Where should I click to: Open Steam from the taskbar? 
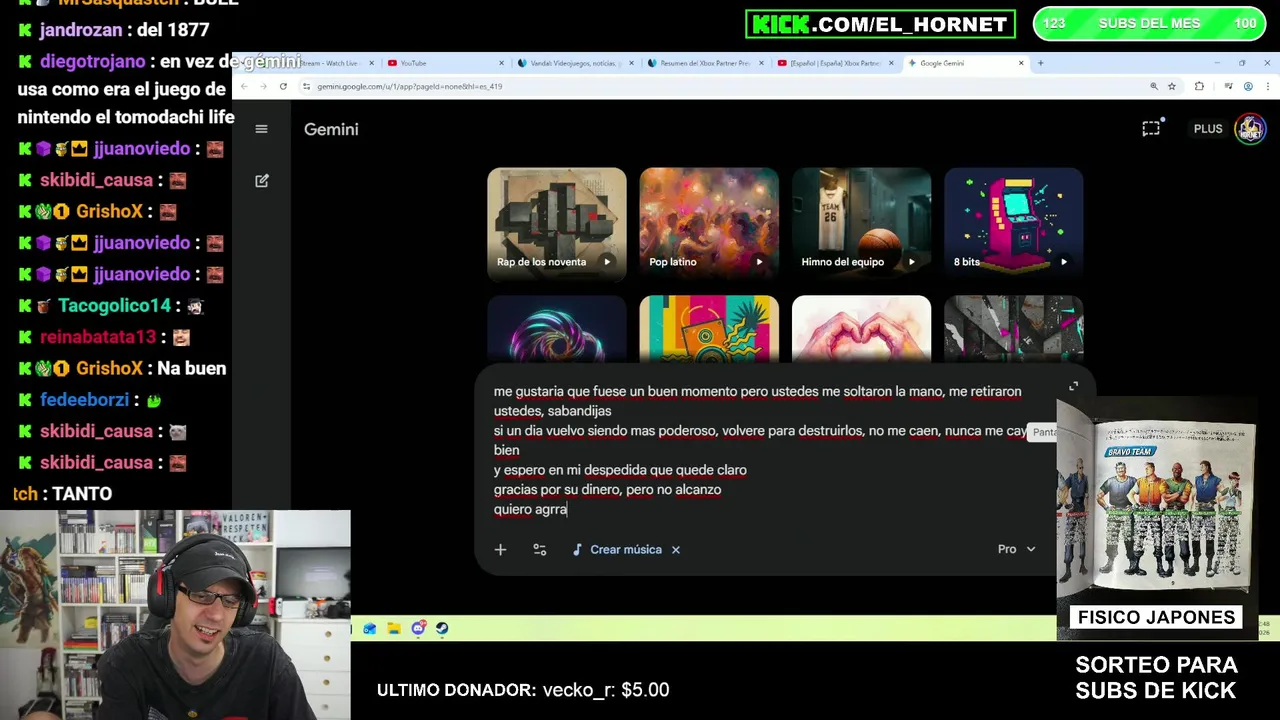click(x=442, y=629)
